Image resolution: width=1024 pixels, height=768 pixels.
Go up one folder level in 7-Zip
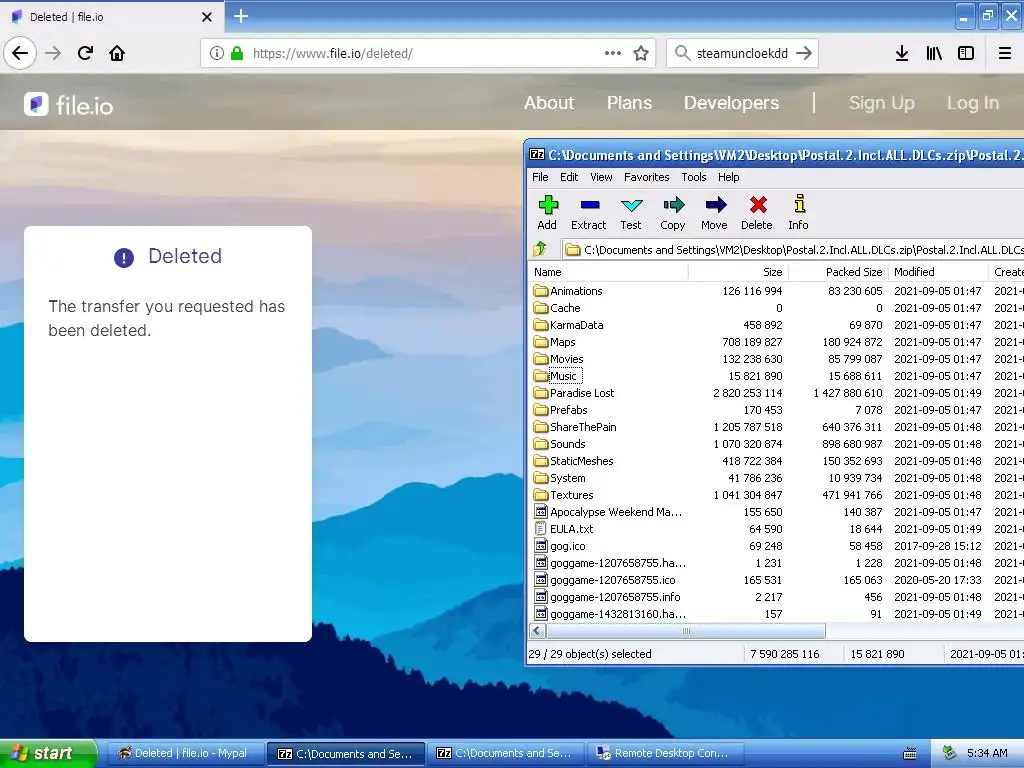click(540, 249)
